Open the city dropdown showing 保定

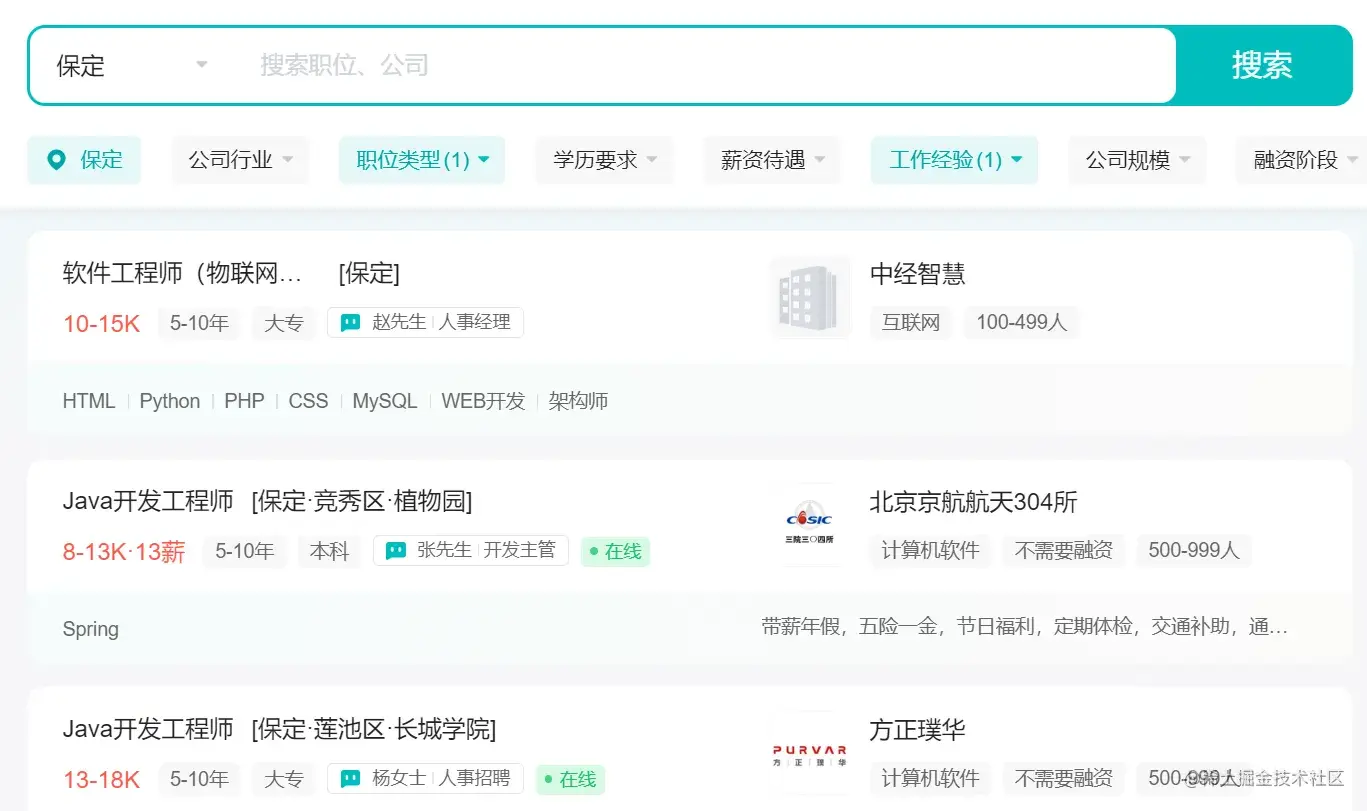(x=131, y=66)
